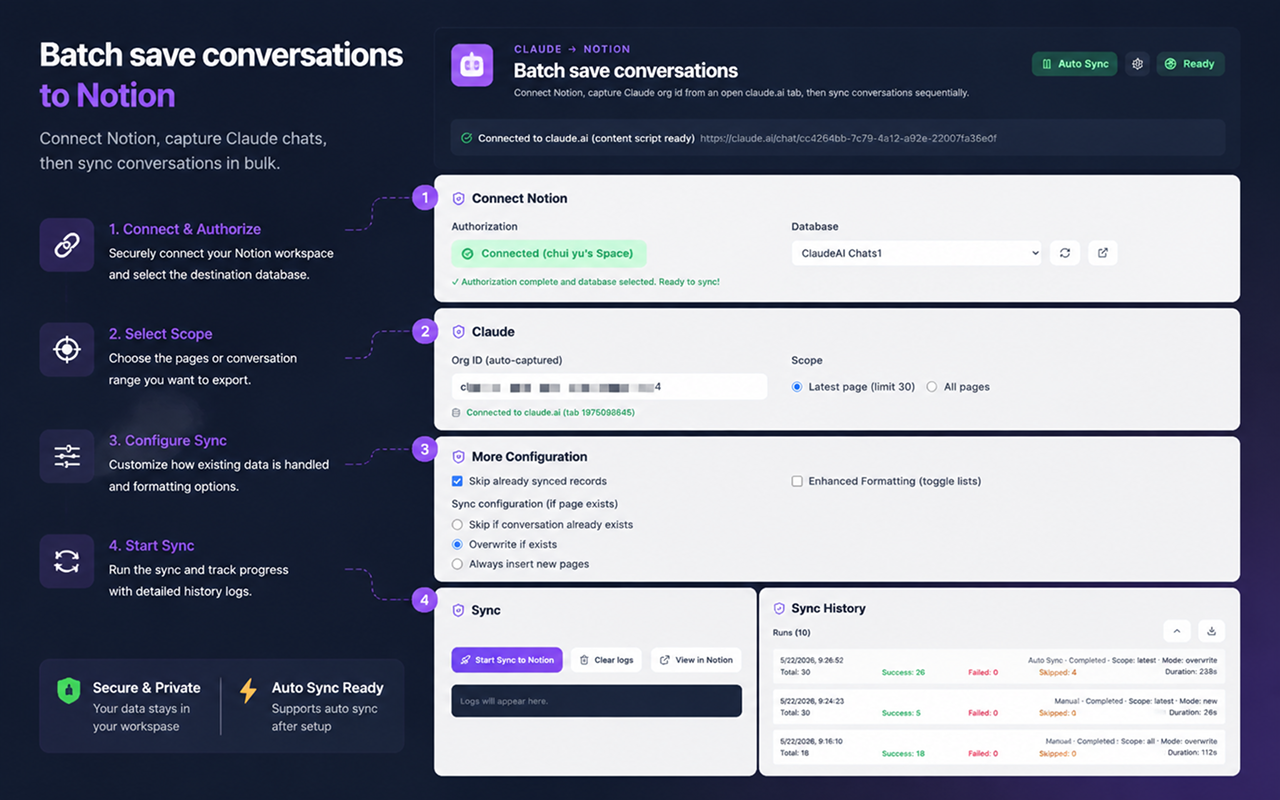Click the "3. Configure Sync" heading
Screen dimensions: 1280x800
tap(168, 440)
